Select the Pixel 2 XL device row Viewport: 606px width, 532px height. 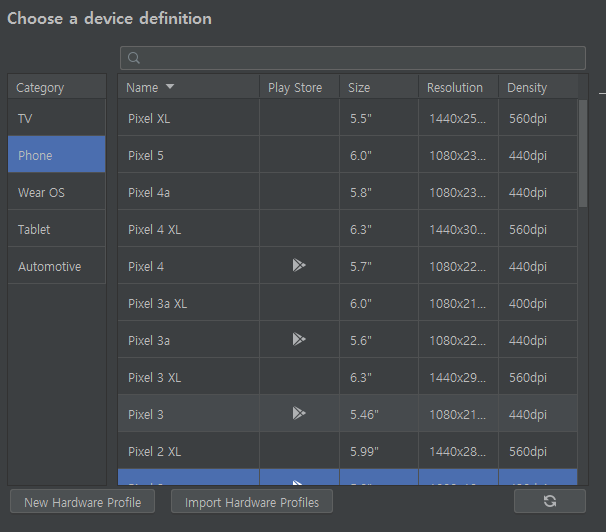pos(347,451)
